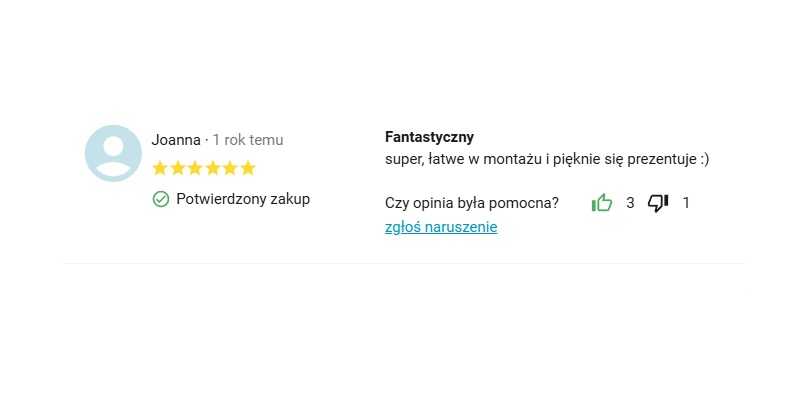The image size is (800, 400).
Task: Click the third rating star
Action: click(x=195, y=168)
